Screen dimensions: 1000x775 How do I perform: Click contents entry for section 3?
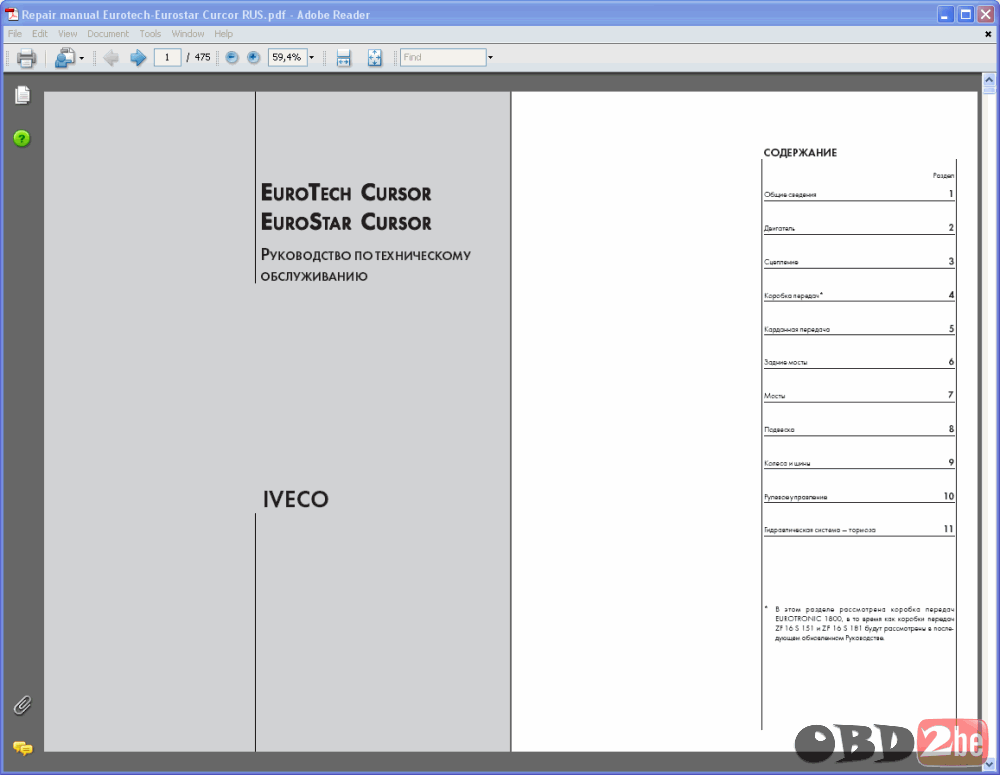tap(859, 262)
